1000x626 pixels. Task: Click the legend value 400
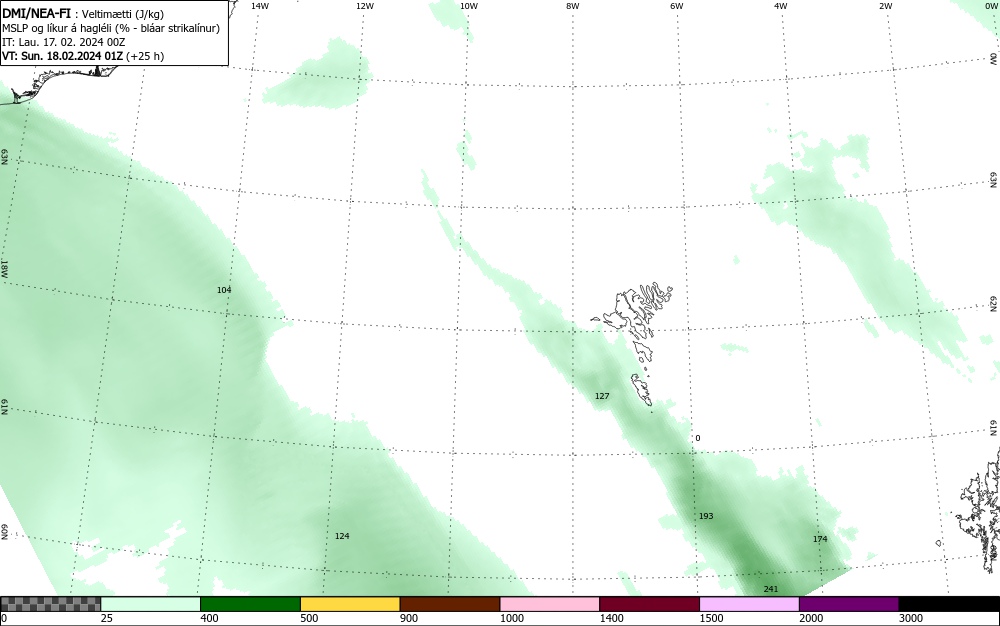(x=209, y=618)
